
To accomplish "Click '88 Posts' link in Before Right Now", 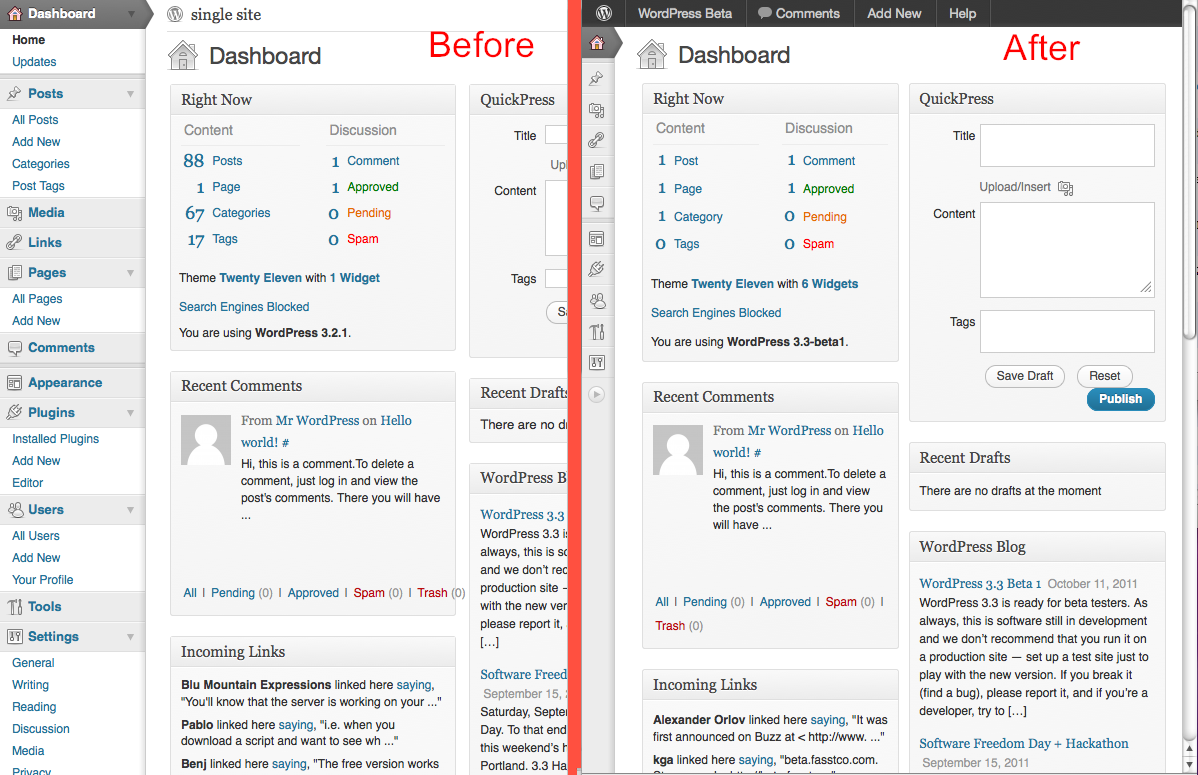I will tap(213, 161).
